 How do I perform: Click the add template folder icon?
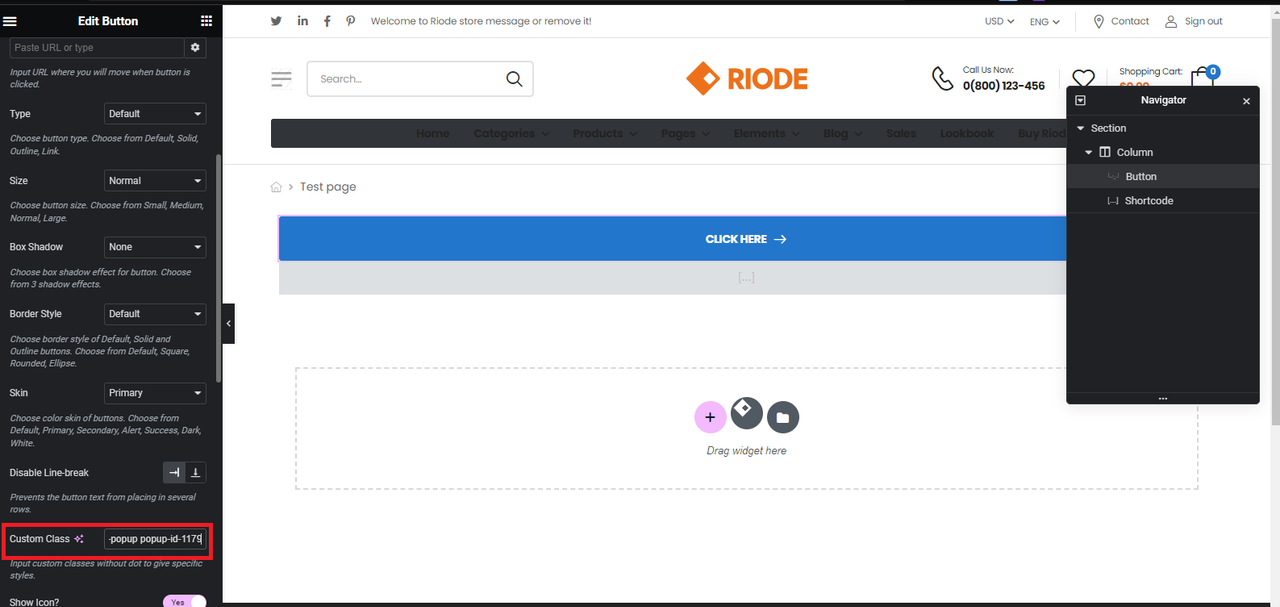(783, 417)
